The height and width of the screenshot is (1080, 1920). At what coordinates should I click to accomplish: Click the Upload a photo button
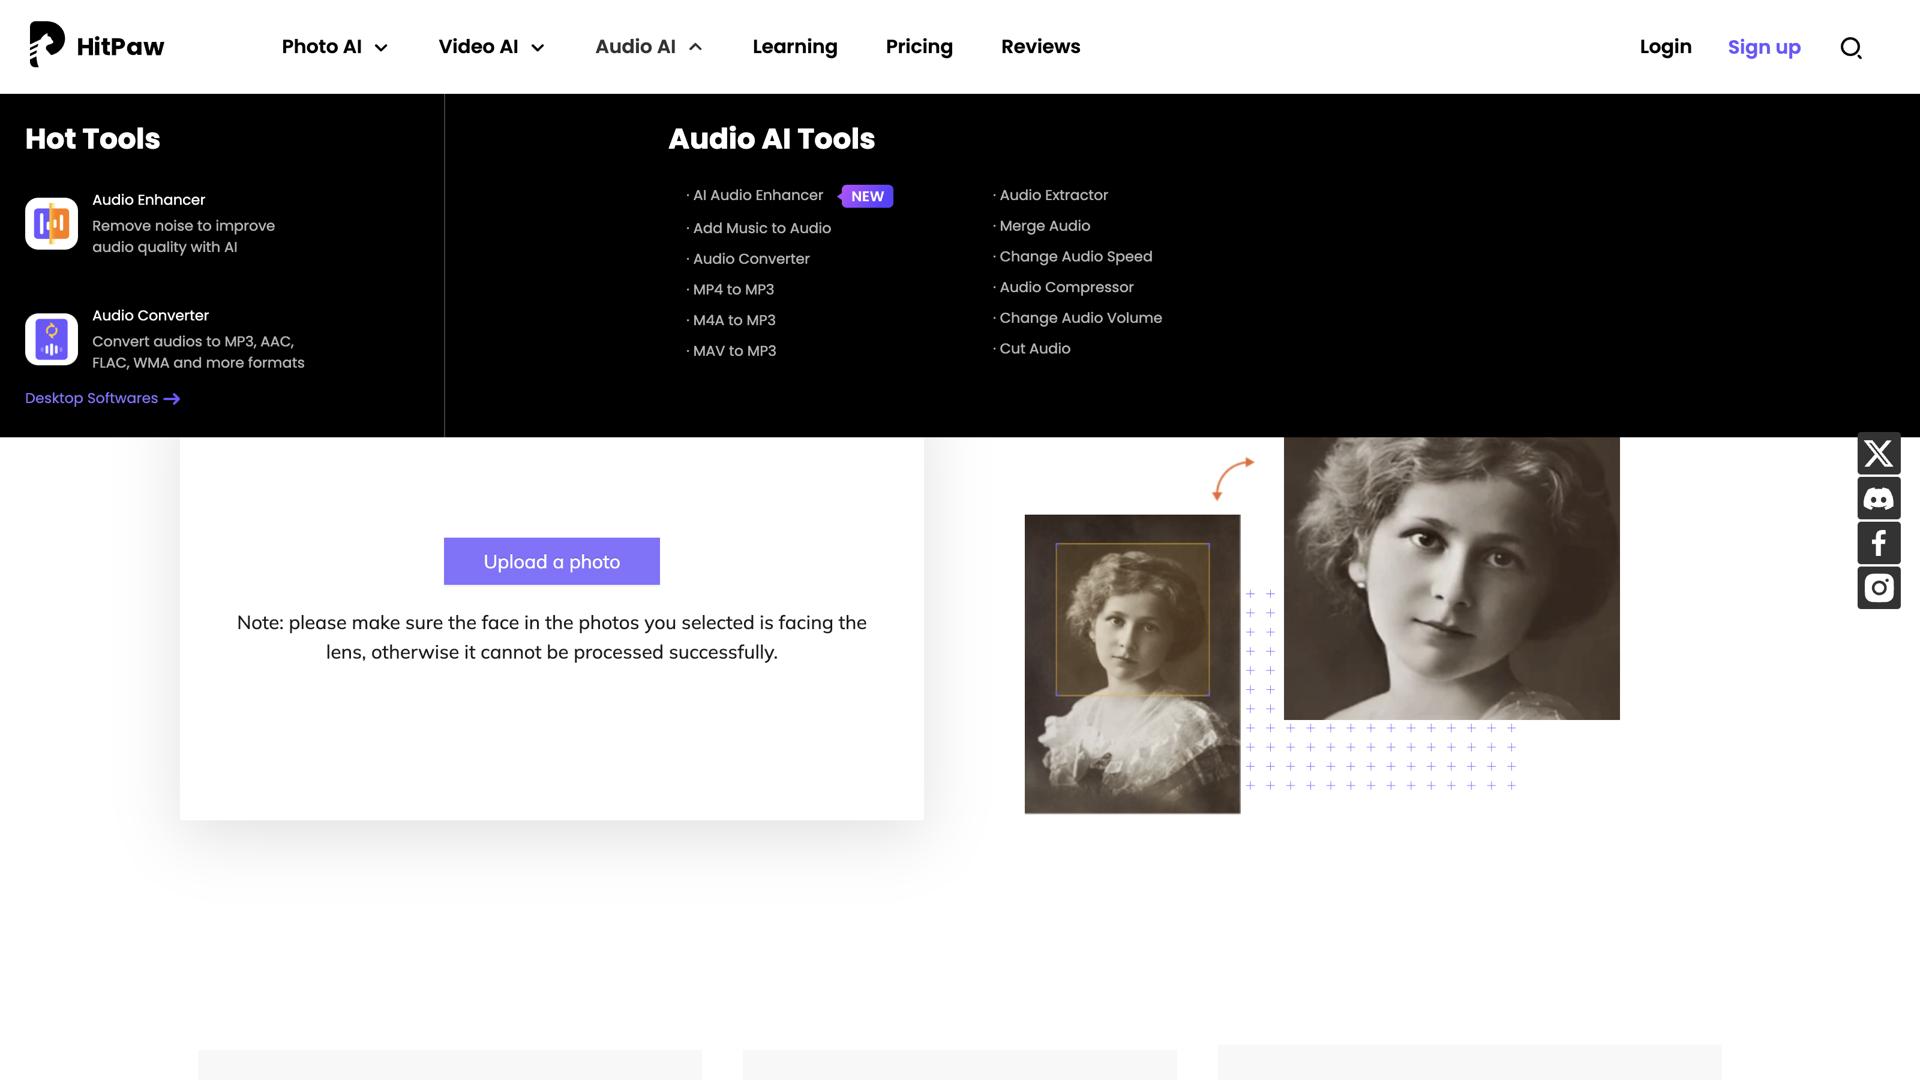(551, 561)
